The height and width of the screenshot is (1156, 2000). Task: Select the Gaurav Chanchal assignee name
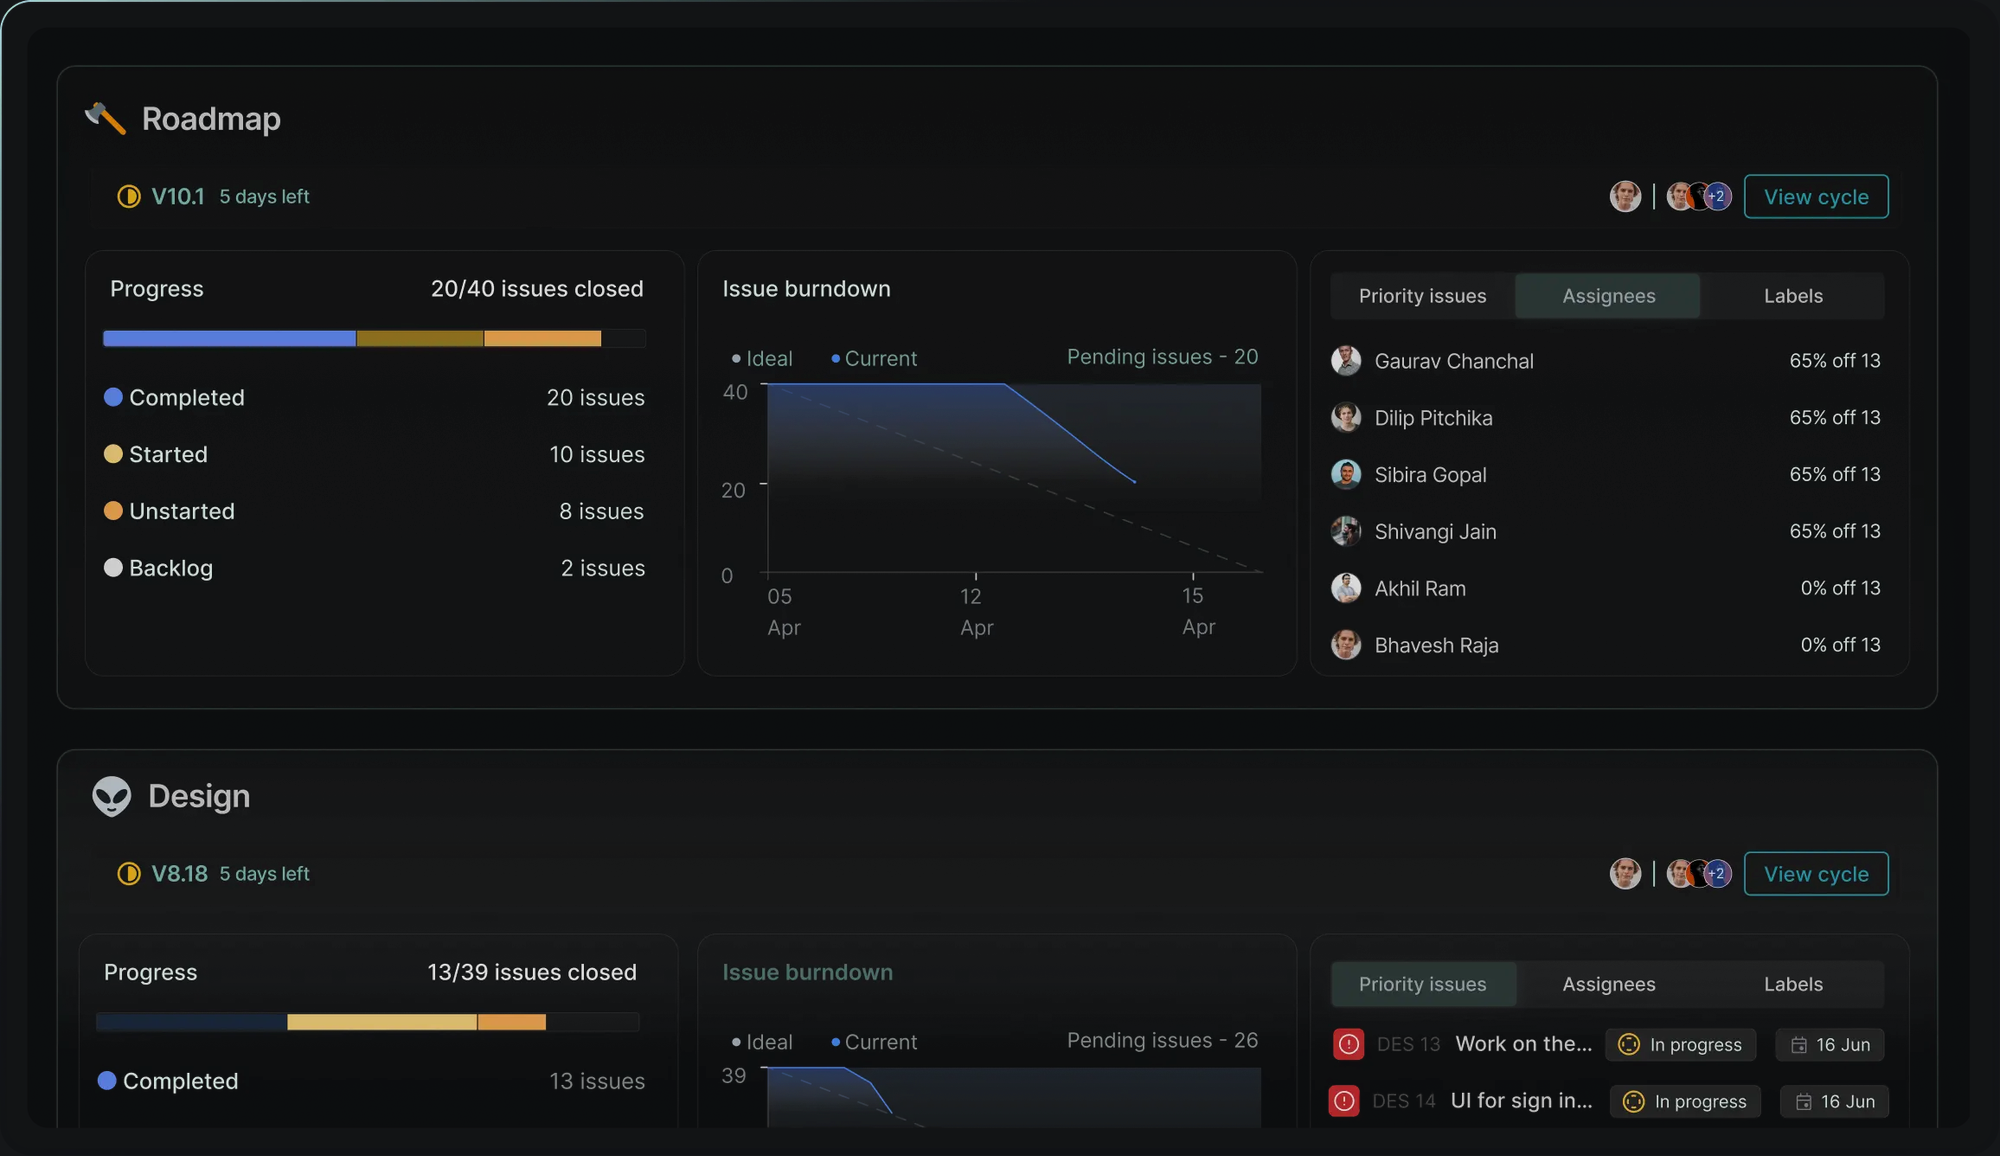[x=1454, y=361]
